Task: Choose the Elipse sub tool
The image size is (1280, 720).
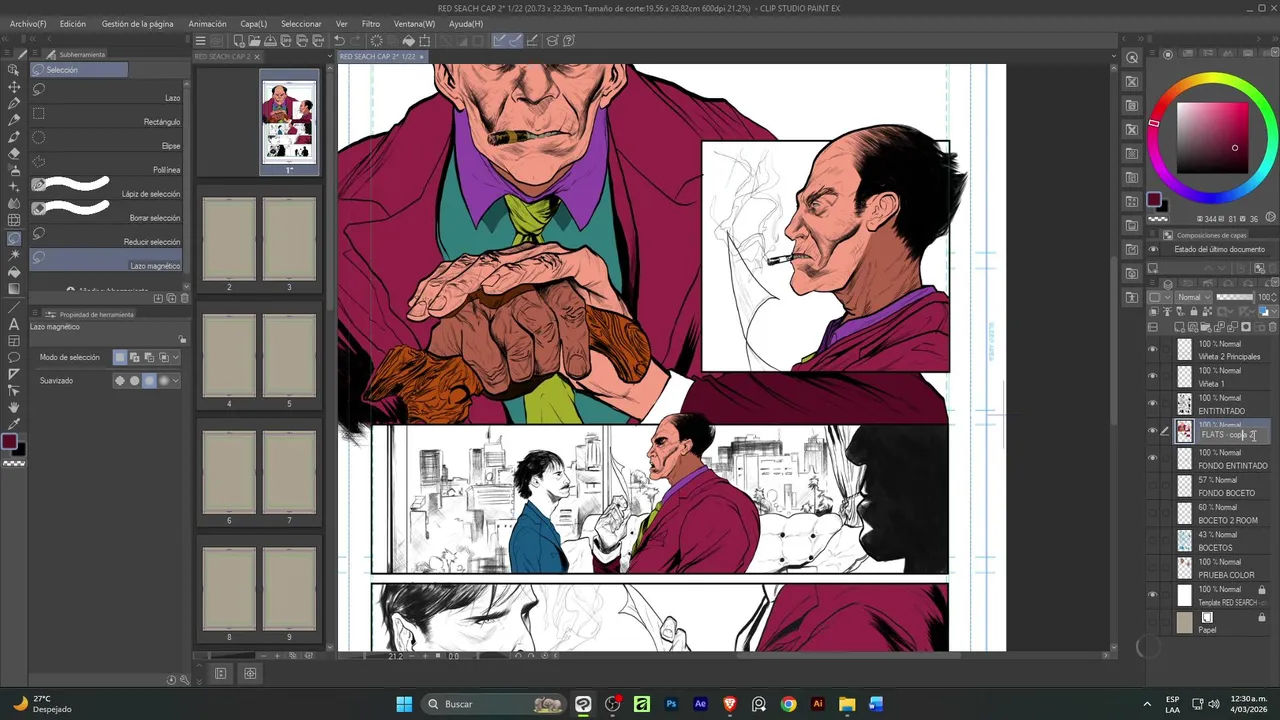Action: 105,137
